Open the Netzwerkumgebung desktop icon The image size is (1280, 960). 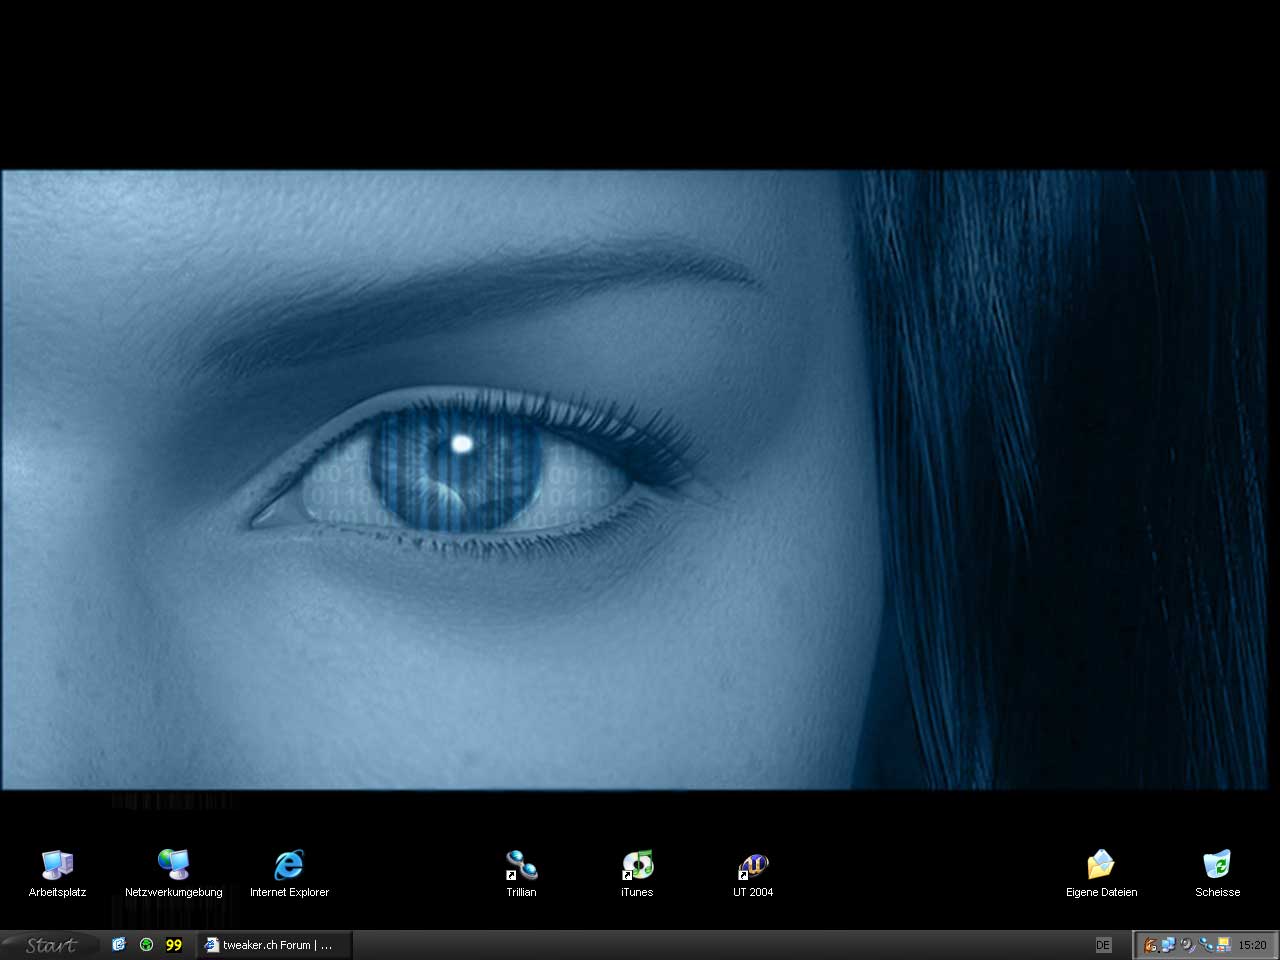(x=173, y=866)
